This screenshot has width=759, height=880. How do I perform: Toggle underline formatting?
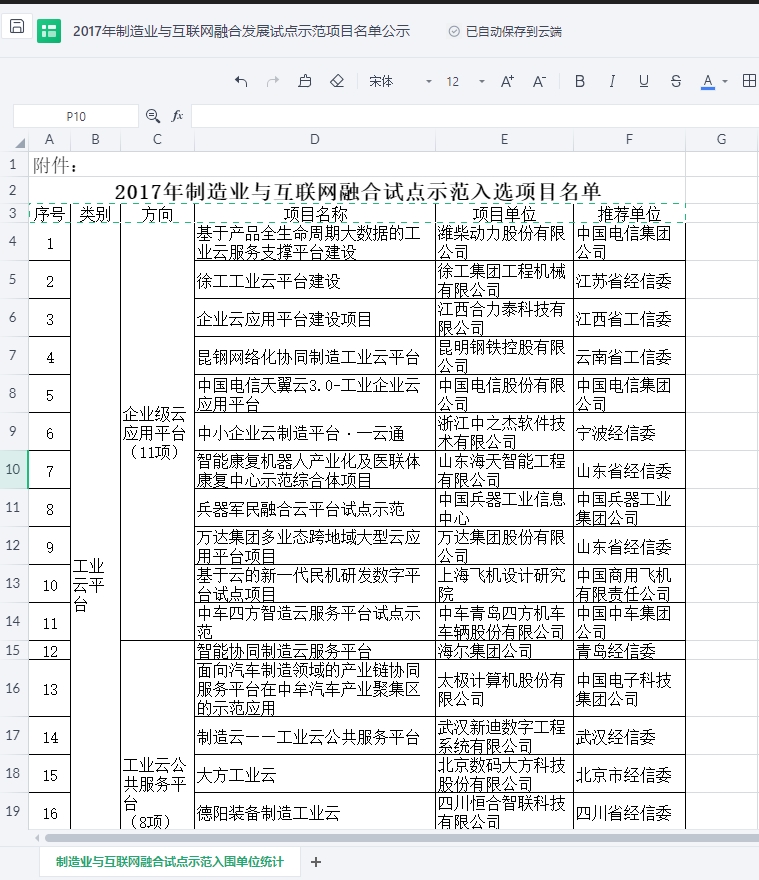pyautogui.click(x=644, y=81)
